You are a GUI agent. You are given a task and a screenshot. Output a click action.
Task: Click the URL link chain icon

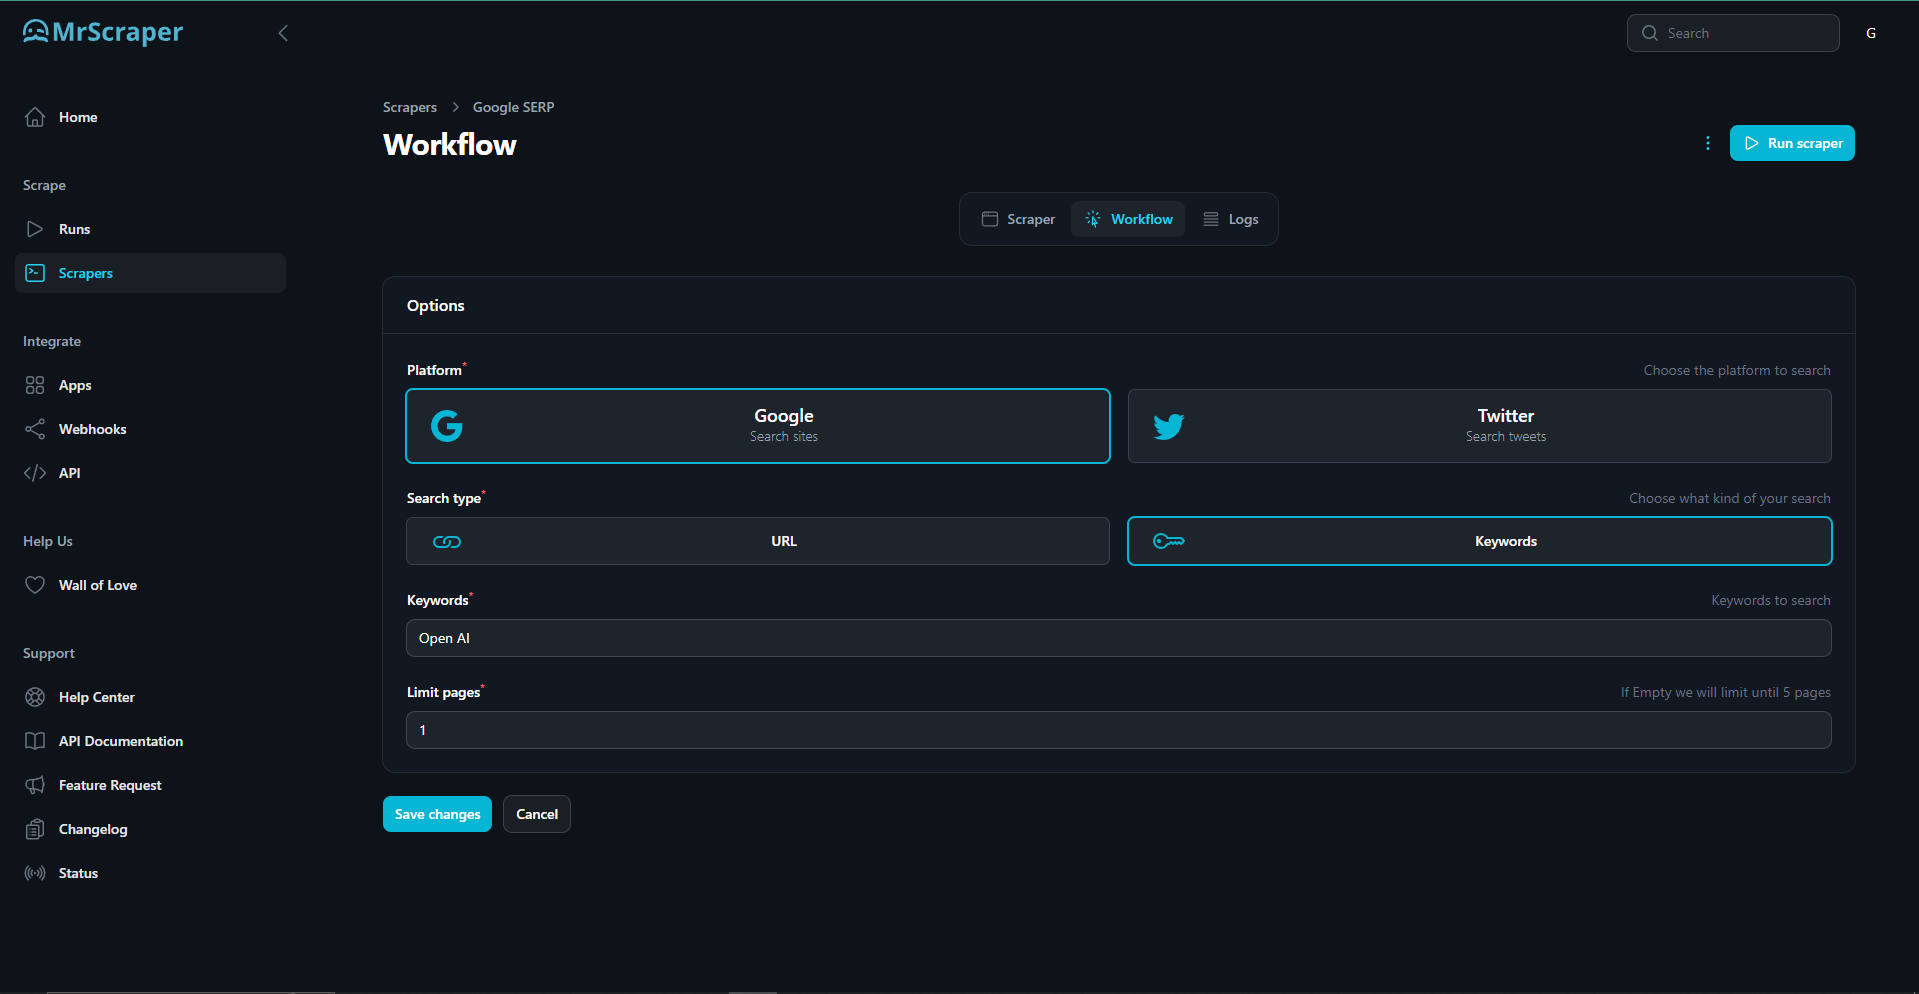tap(447, 541)
